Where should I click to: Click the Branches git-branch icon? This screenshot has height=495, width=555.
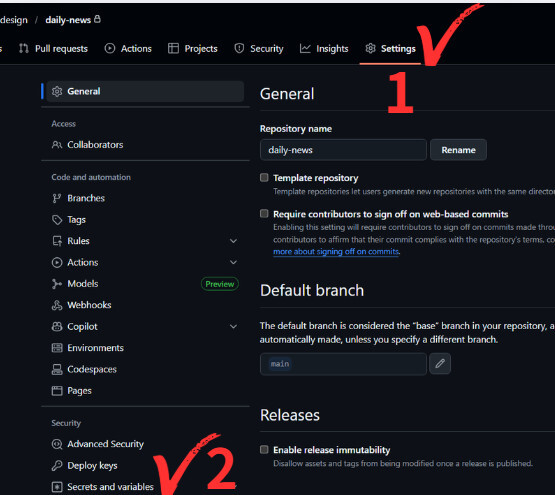coord(57,198)
